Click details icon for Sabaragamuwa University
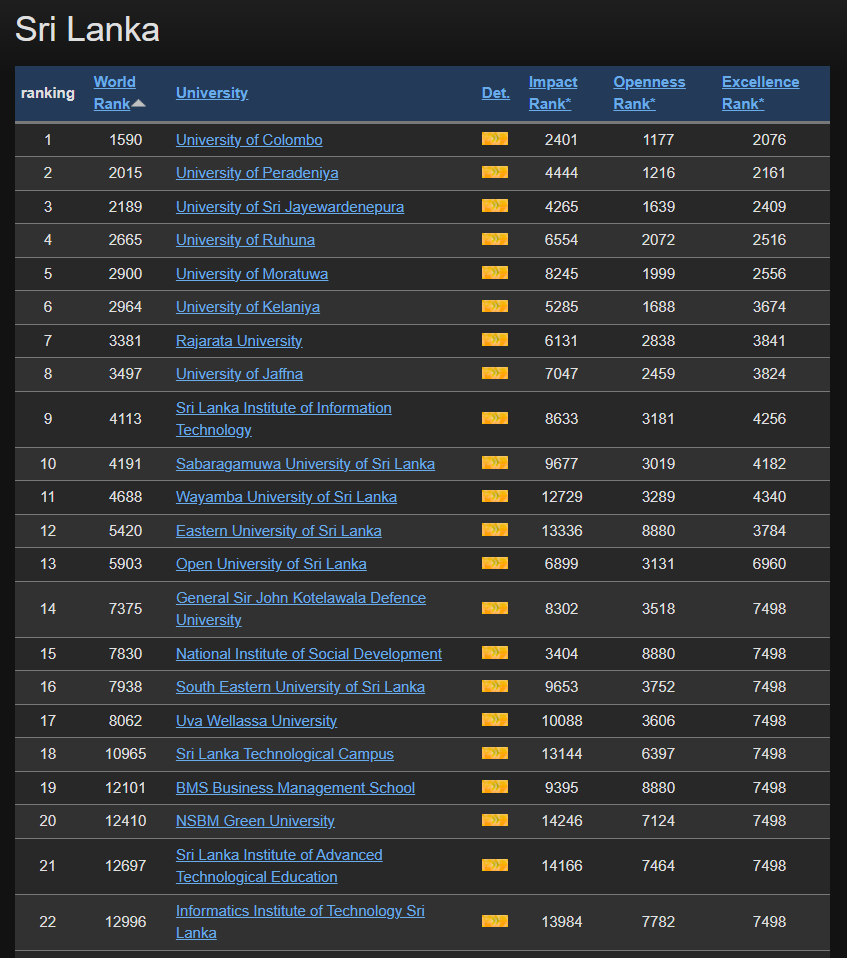 [x=494, y=464]
